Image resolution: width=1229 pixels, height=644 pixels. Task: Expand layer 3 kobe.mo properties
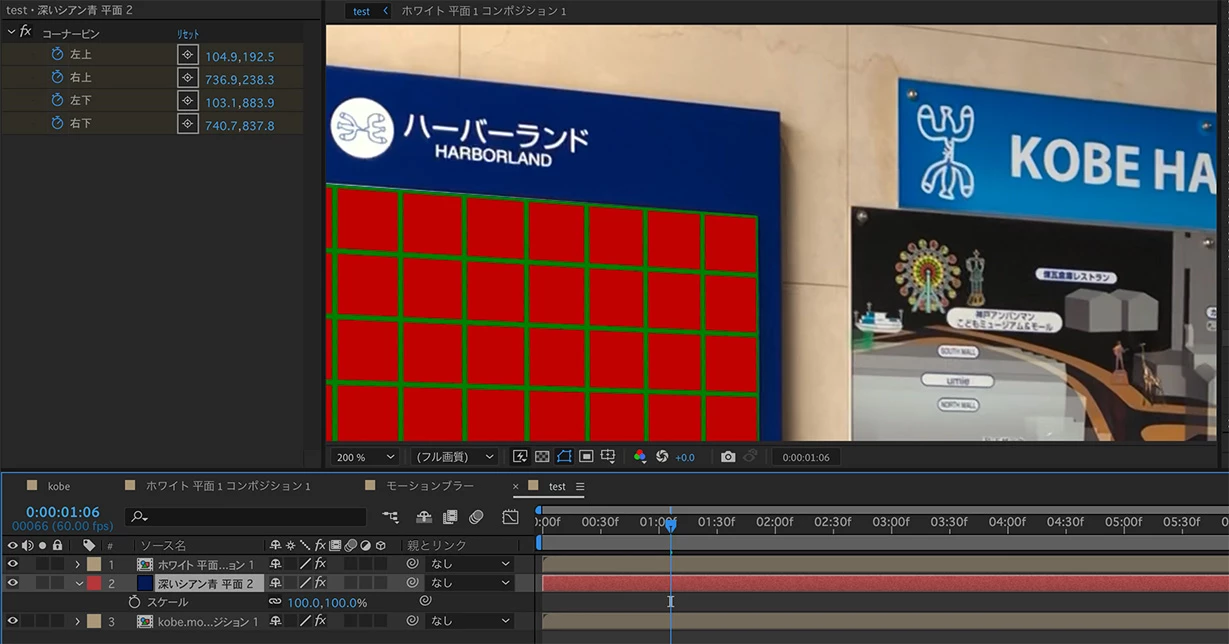78,621
